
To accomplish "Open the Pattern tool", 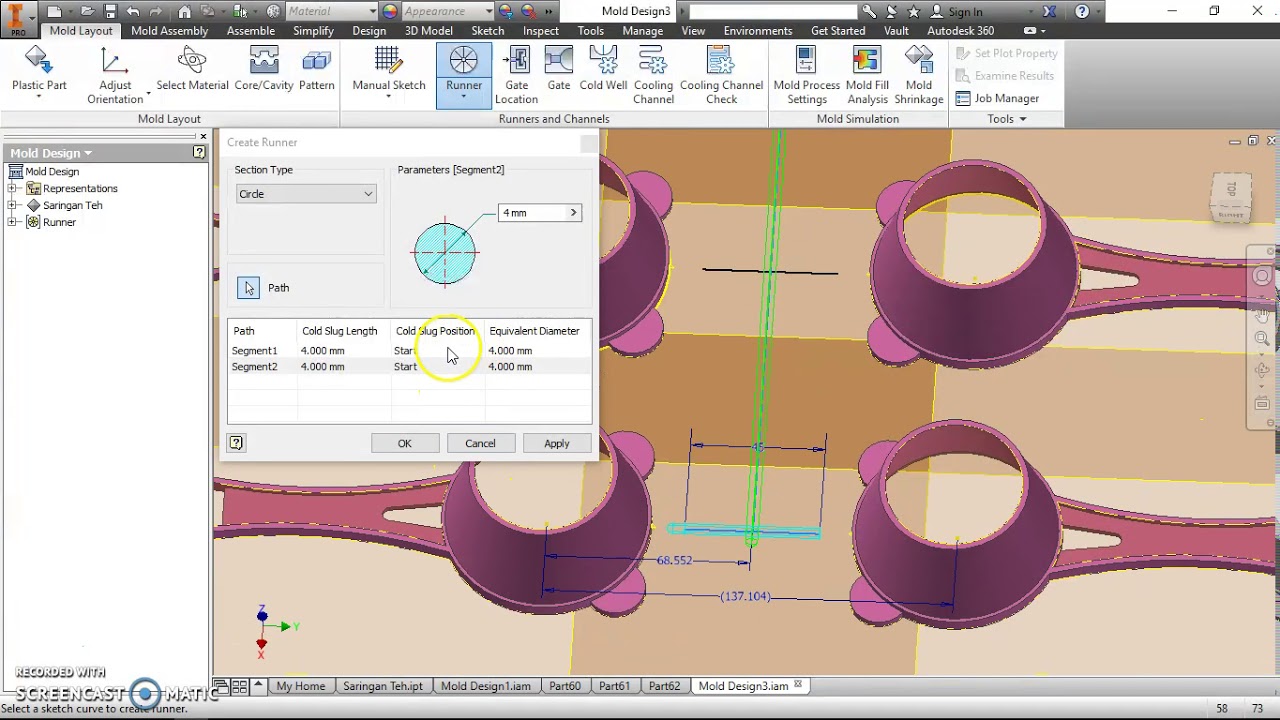I will 316,70.
